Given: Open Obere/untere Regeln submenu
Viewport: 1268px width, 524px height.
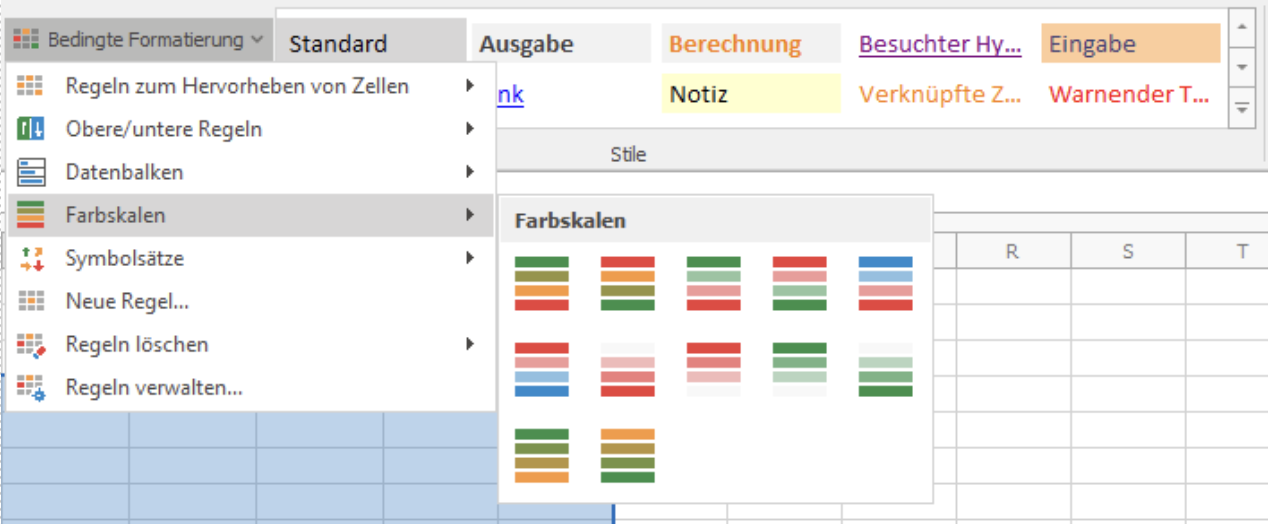Looking at the screenshot, I should click(251, 129).
